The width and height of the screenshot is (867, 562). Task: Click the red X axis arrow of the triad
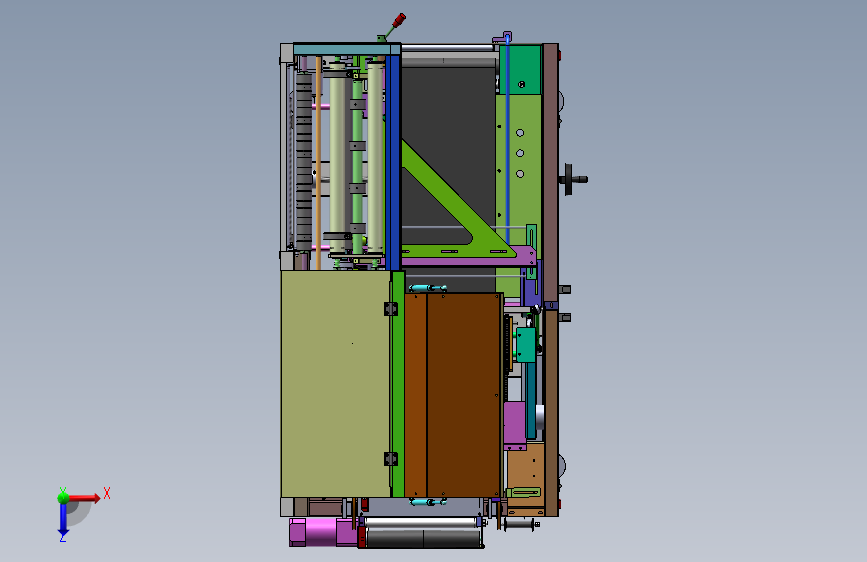tap(84, 498)
